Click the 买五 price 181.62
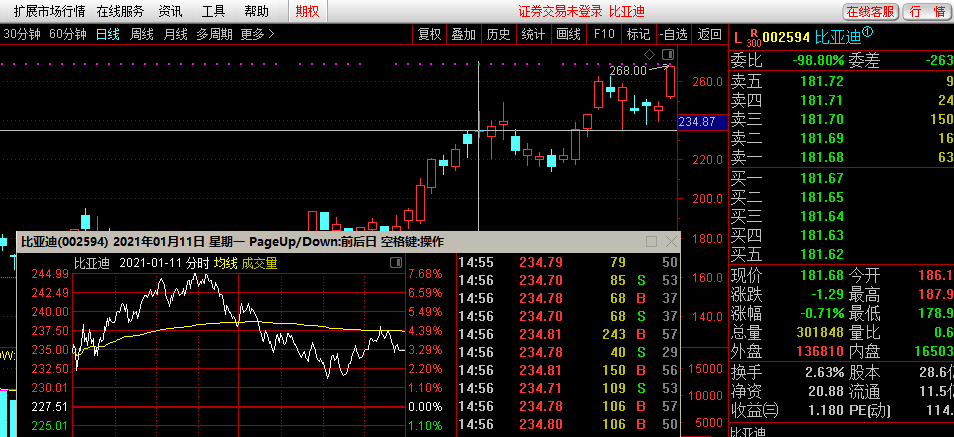This screenshot has width=954, height=437. coord(822,253)
